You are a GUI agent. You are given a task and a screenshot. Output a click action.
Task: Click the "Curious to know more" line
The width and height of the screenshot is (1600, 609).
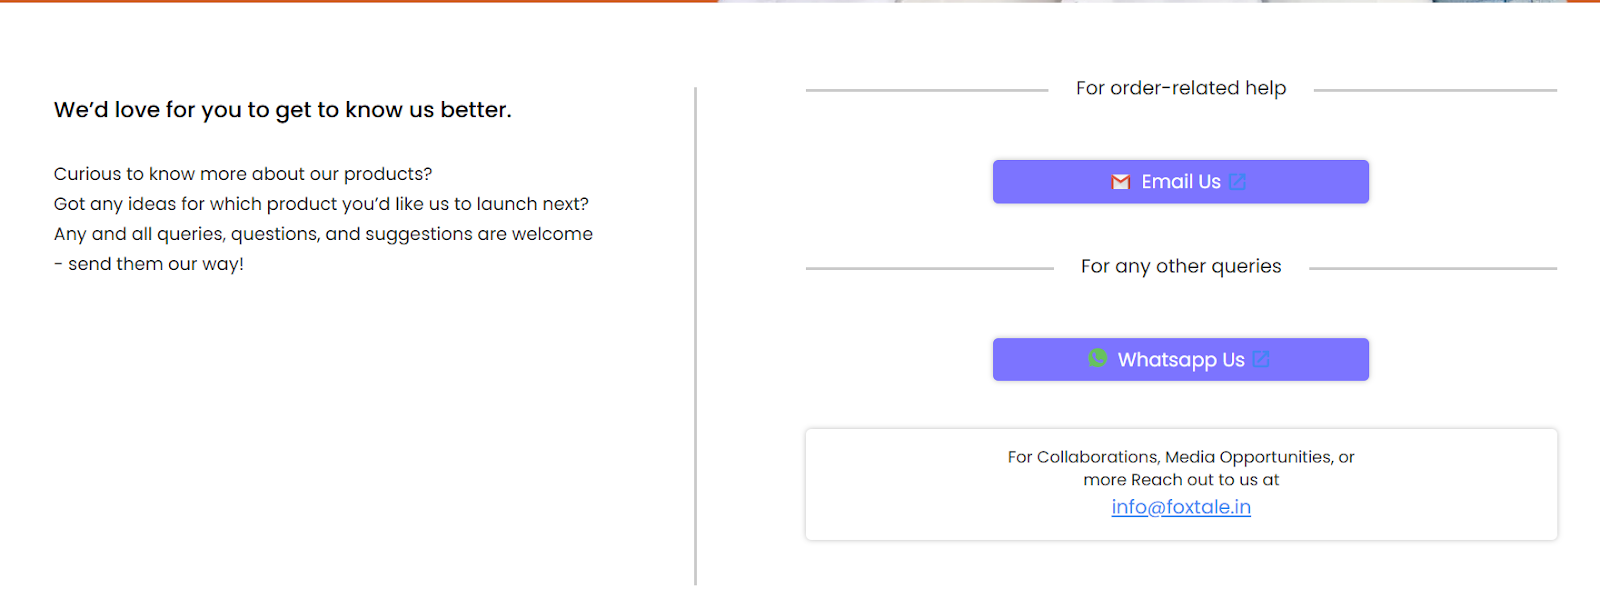tap(243, 174)
